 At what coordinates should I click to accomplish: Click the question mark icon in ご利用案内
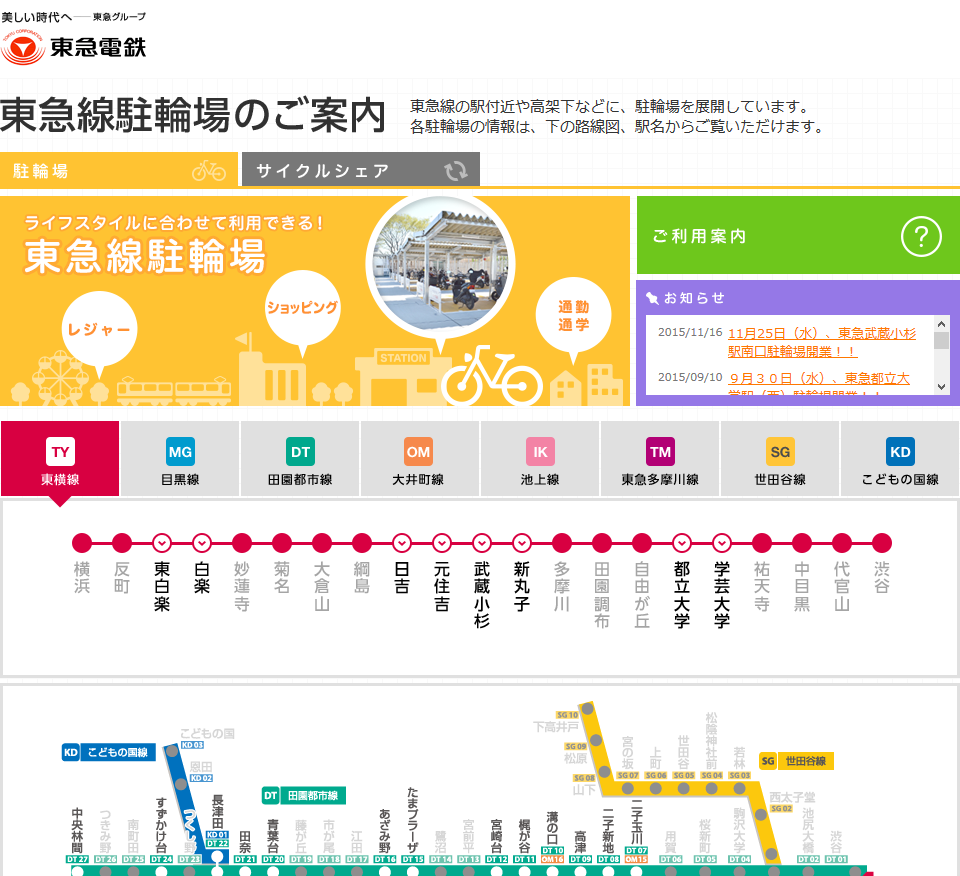pyautogui.click(x=921, y=236)
